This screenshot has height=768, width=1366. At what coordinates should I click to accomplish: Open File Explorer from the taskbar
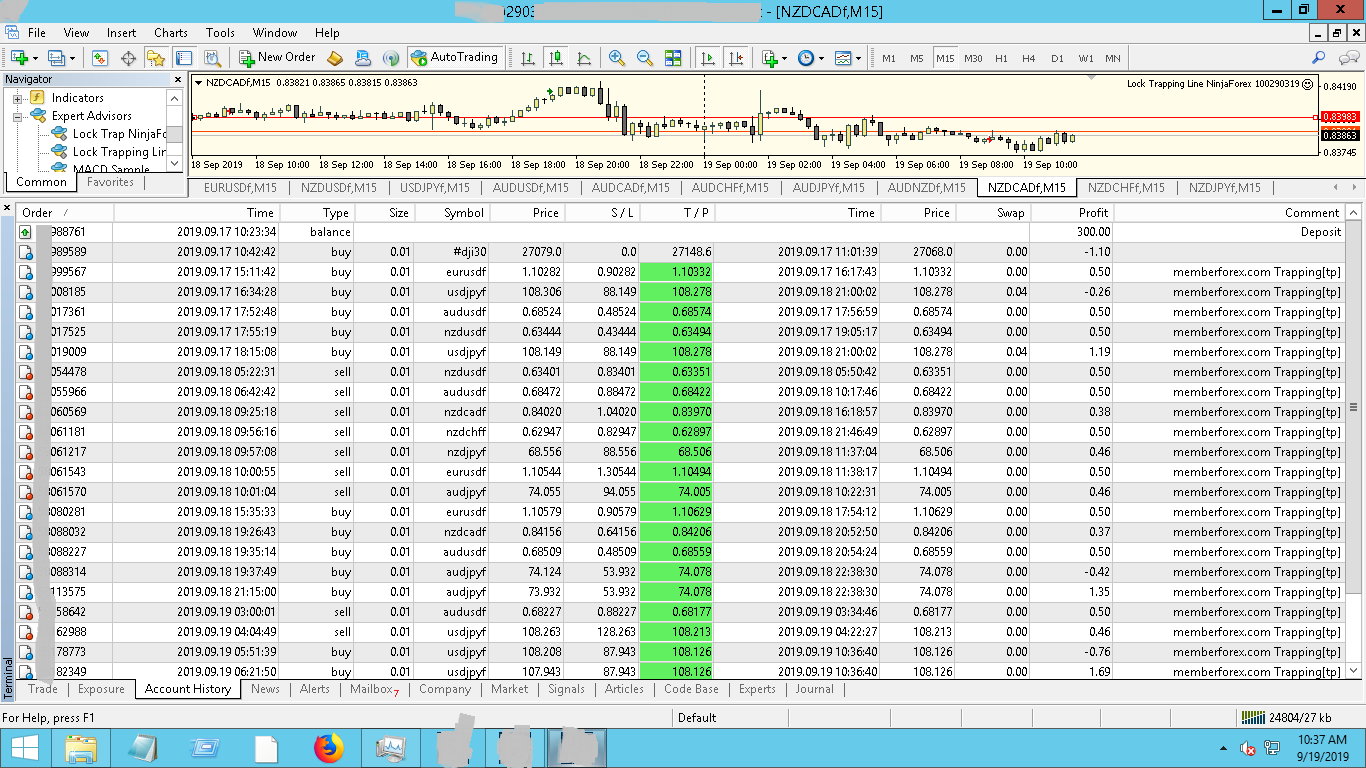point(81,748)
